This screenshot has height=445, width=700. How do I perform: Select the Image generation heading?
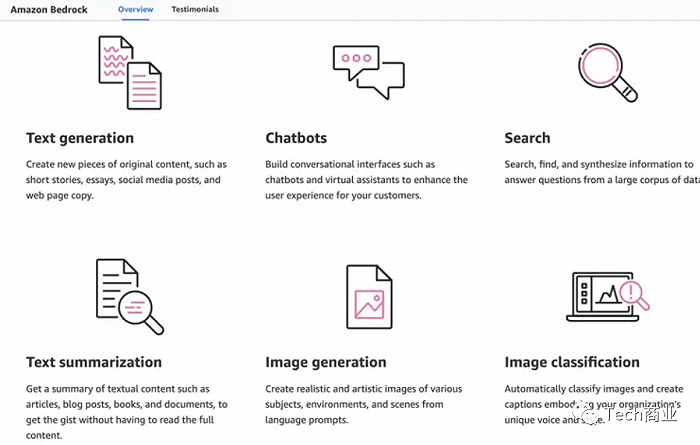tap(325, 362)
